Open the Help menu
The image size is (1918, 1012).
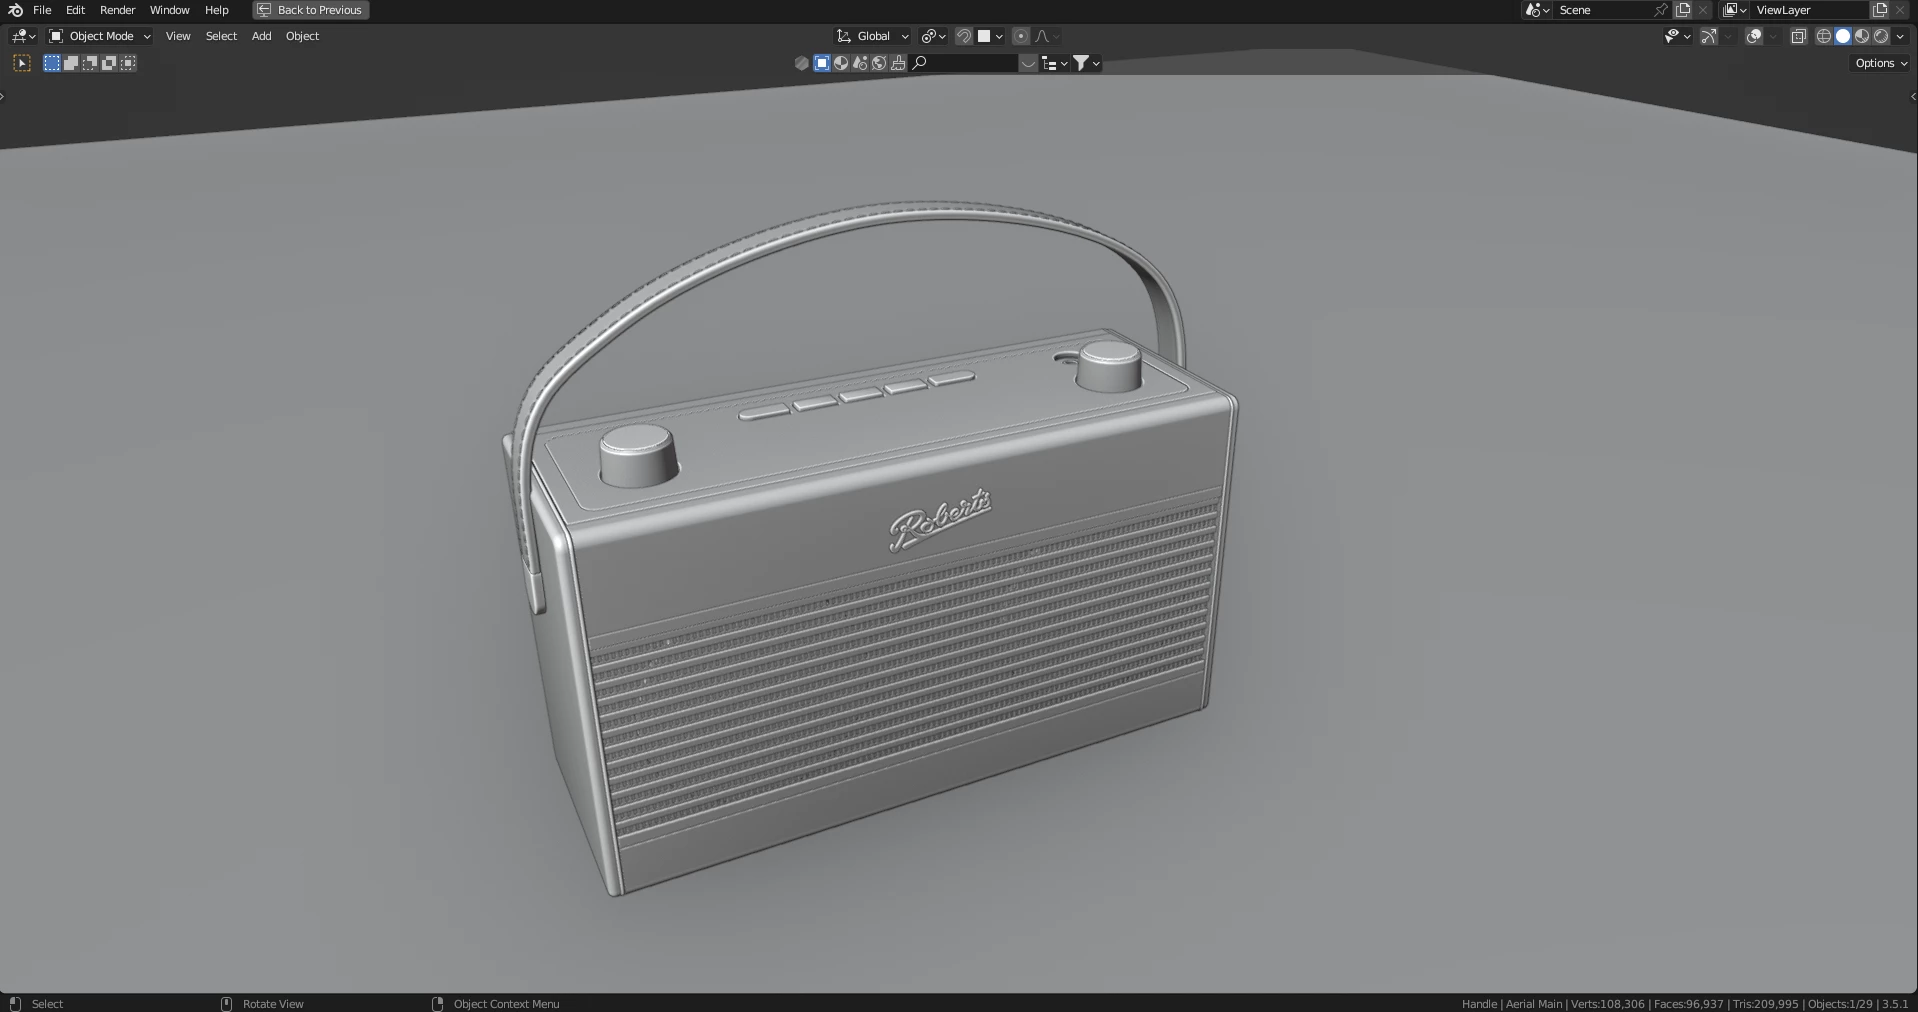pos(216,10)
